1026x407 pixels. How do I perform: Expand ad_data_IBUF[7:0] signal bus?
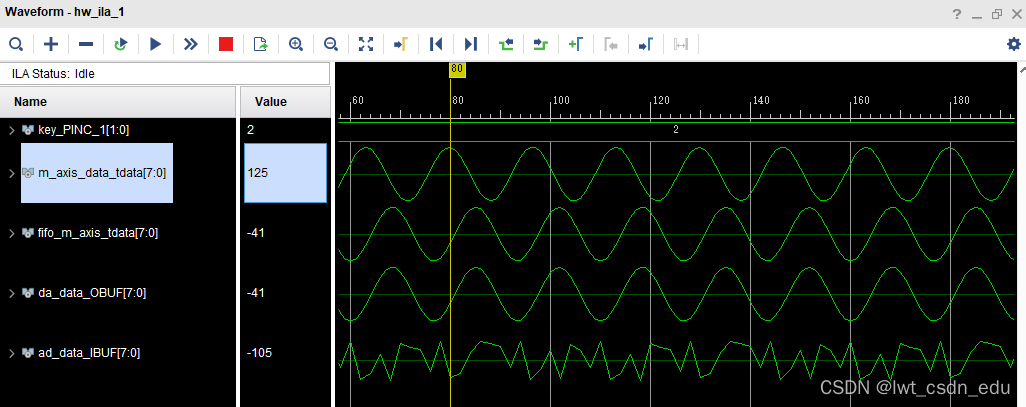point(11,353)
